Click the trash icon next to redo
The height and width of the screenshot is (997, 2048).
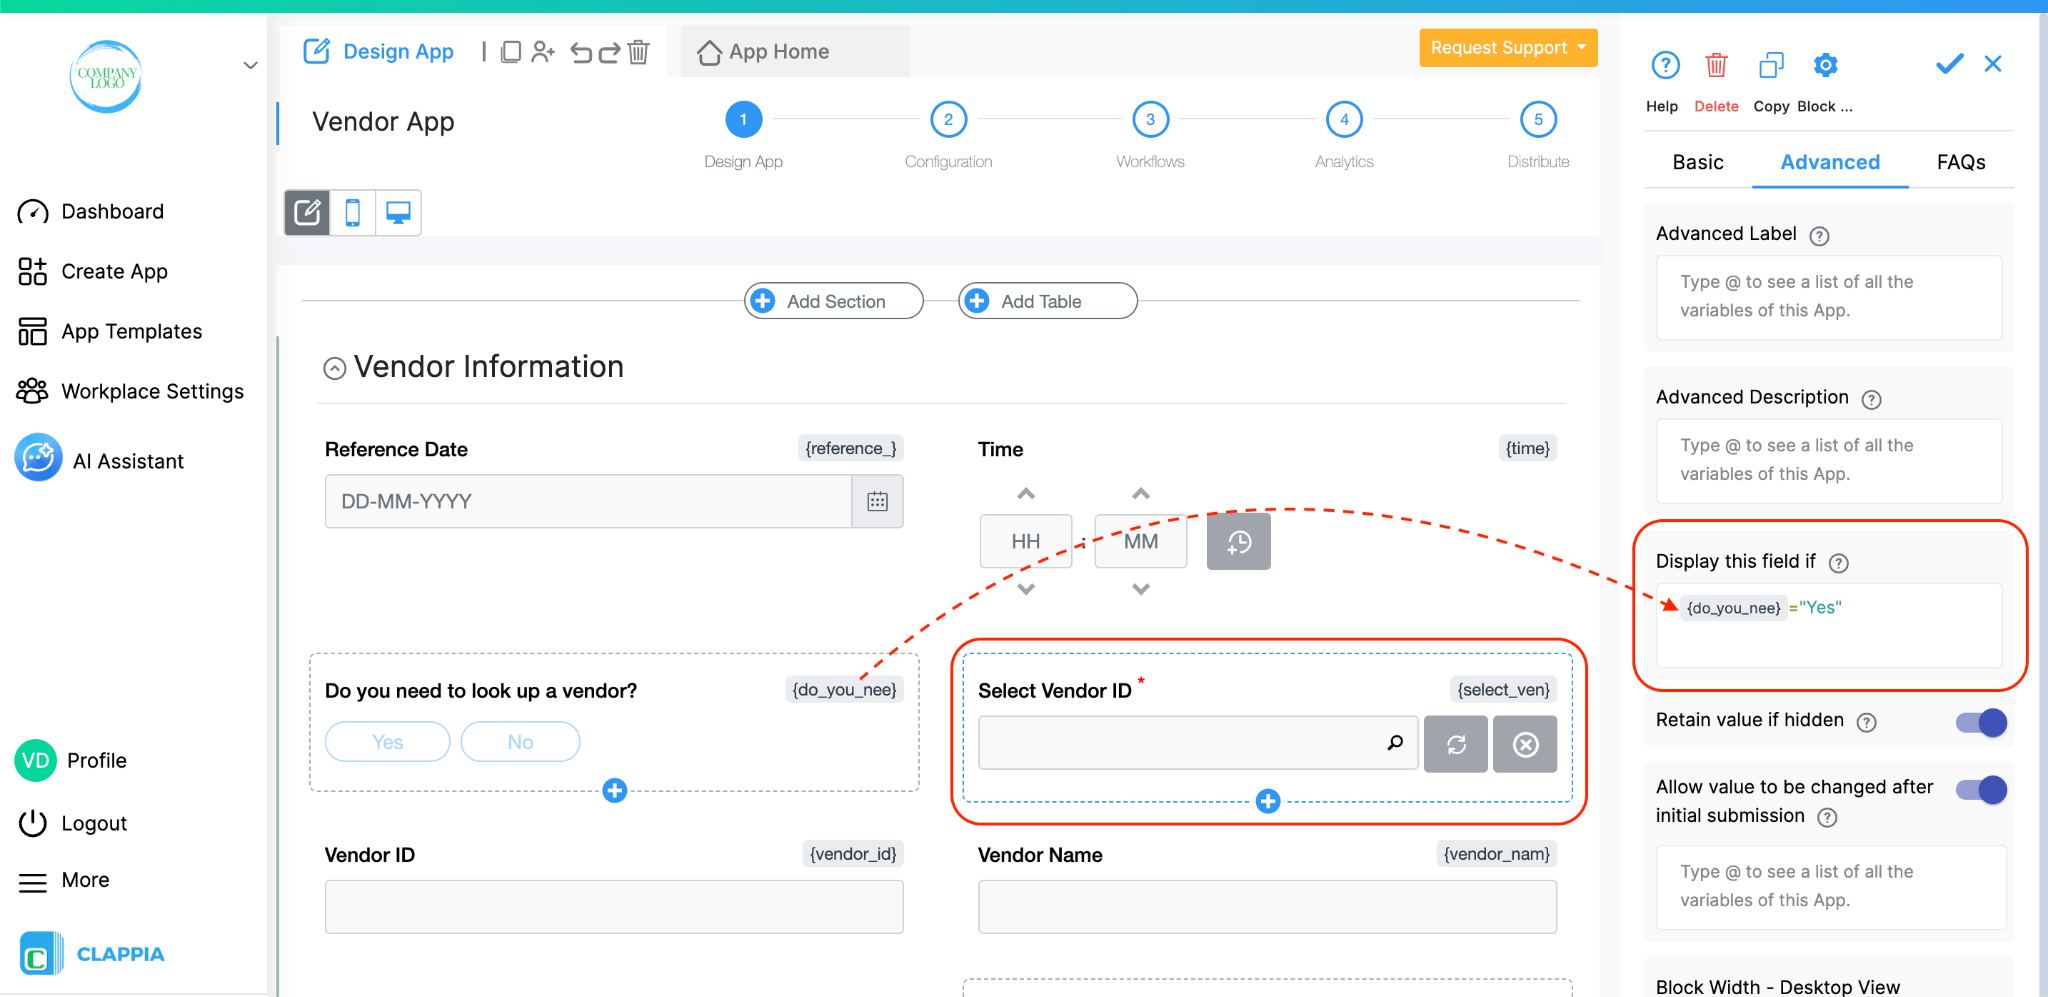[x=639, y=52]
